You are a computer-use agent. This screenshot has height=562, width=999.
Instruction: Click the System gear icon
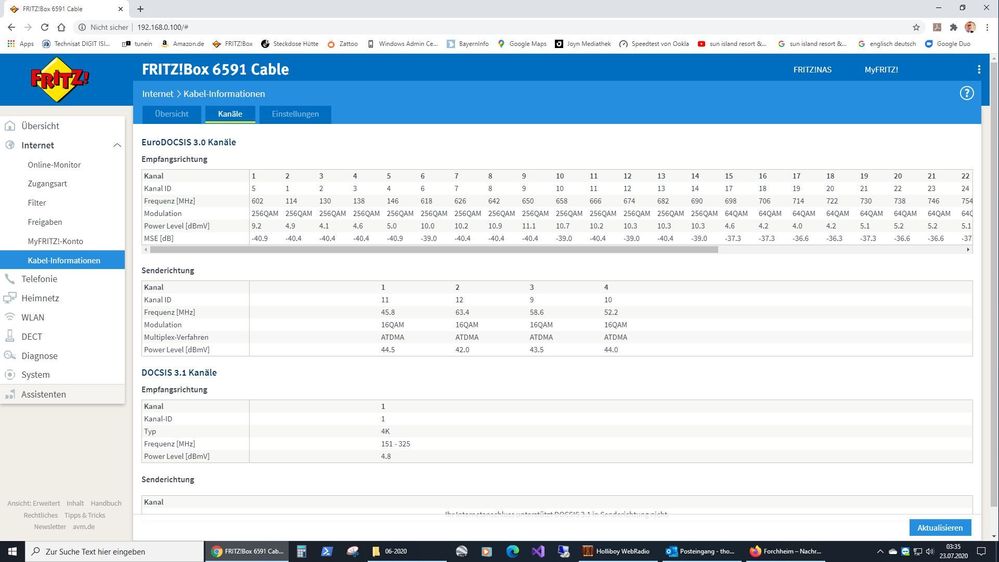[10, 375]
